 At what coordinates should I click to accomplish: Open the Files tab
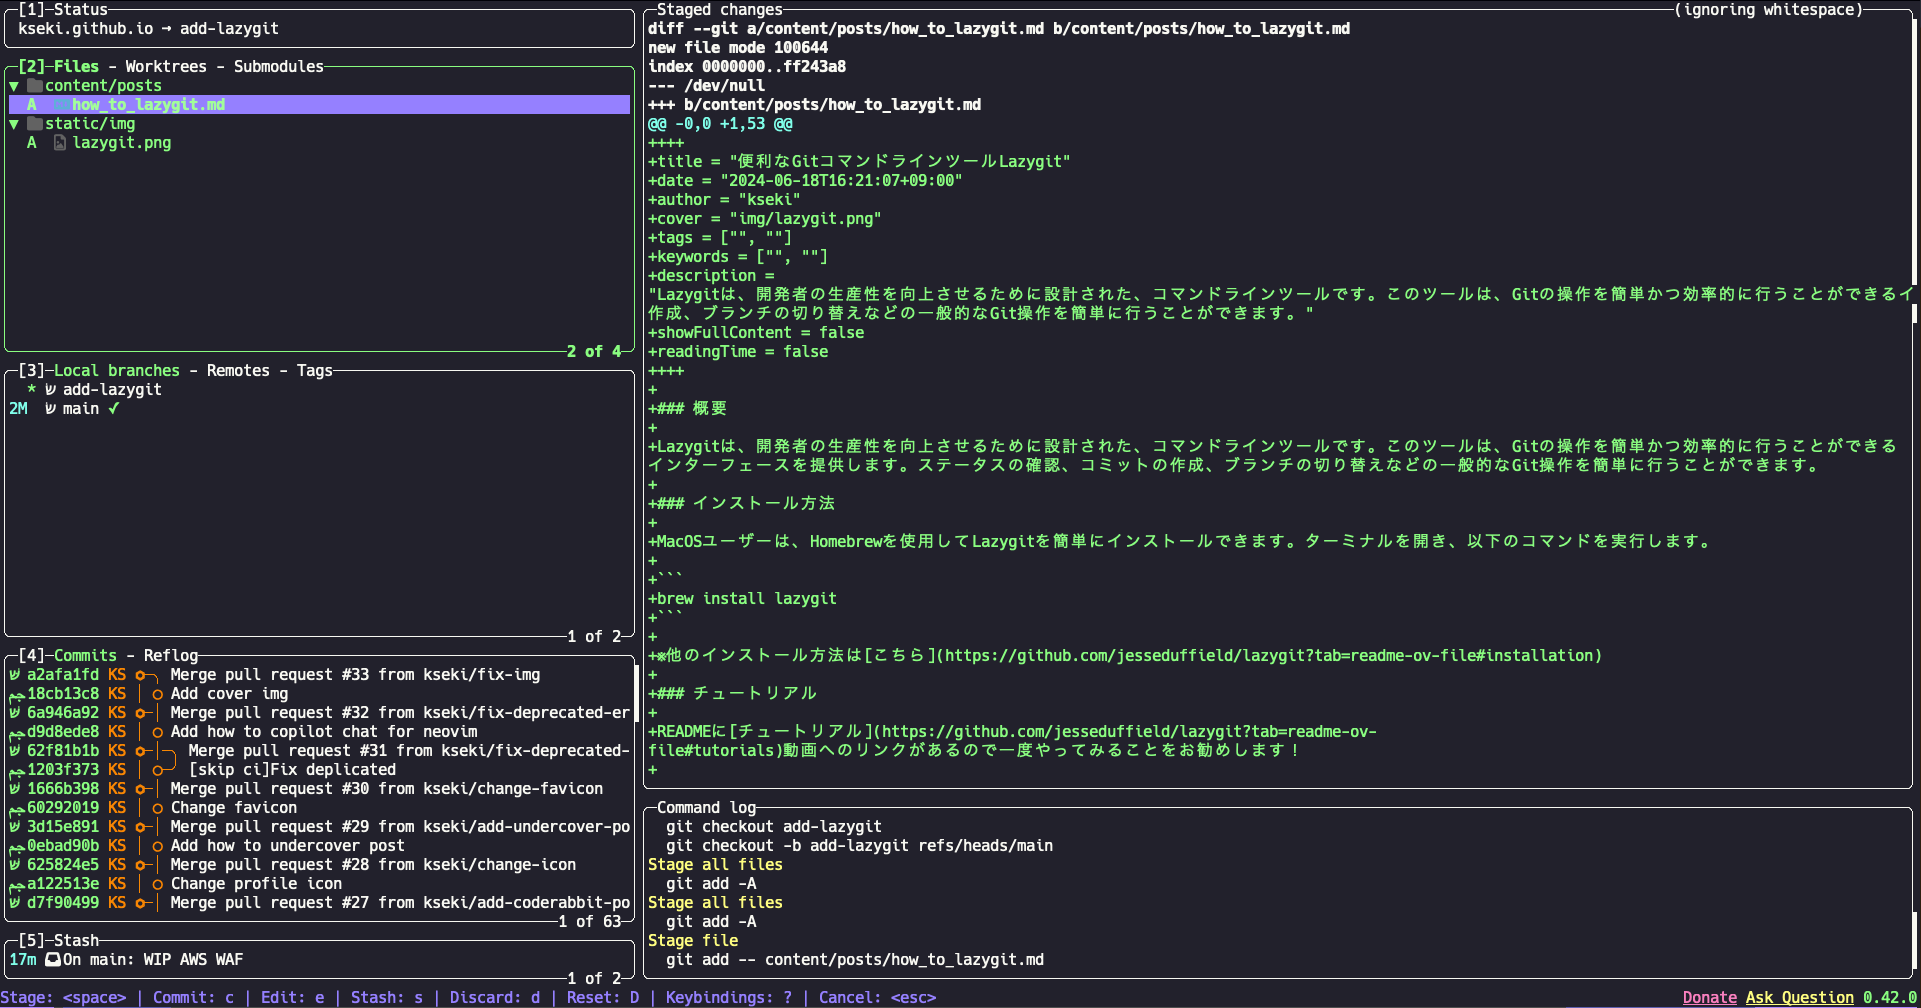click(76, 67)
